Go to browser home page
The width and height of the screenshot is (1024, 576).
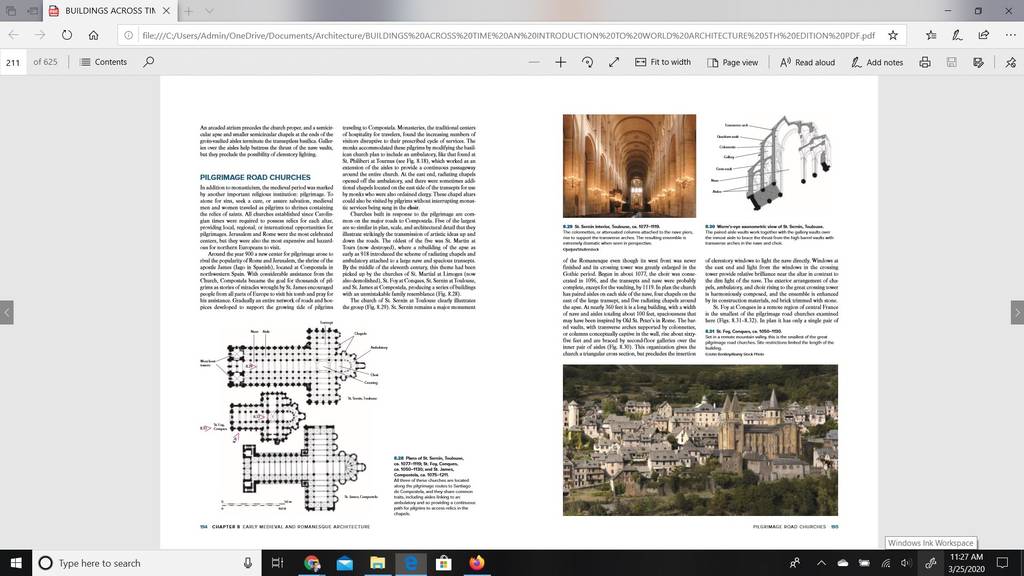point(93,35)
